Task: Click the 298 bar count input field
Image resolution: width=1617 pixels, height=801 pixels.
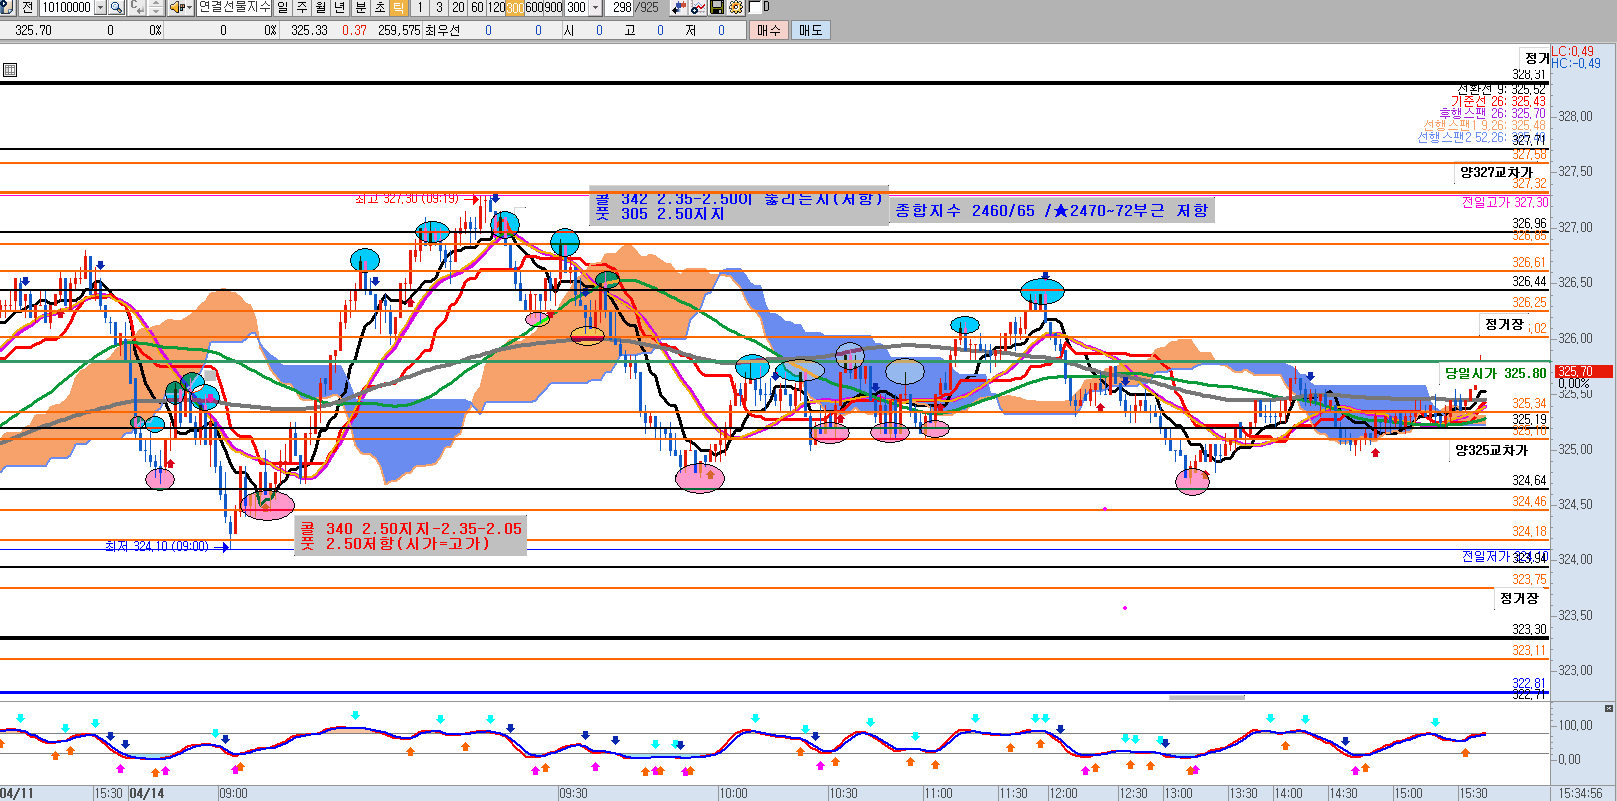Action: pos(622,8)
